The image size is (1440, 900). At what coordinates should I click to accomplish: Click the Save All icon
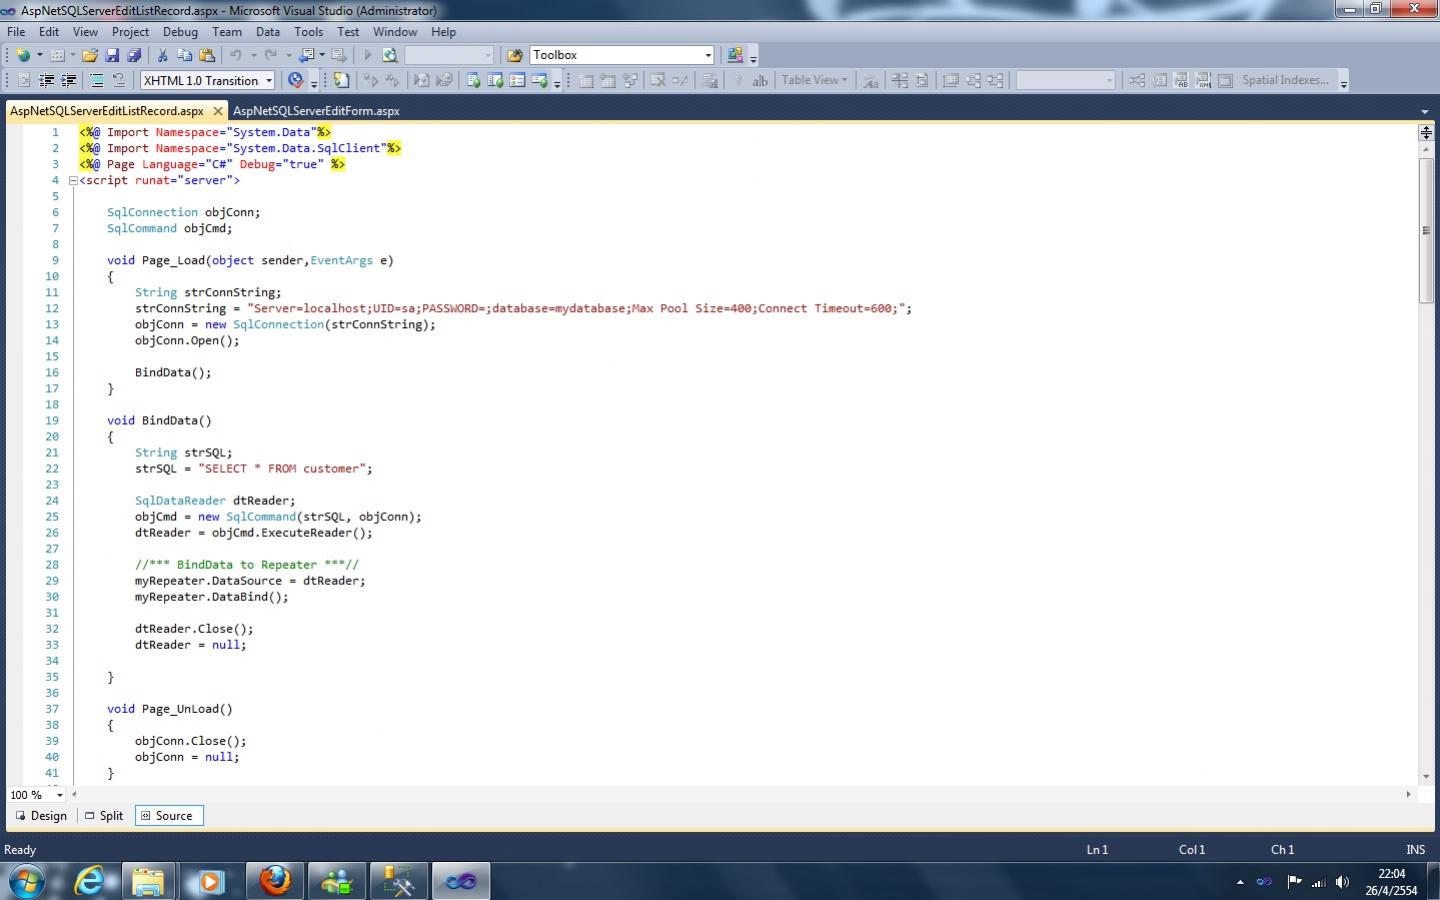pos(134,55)
